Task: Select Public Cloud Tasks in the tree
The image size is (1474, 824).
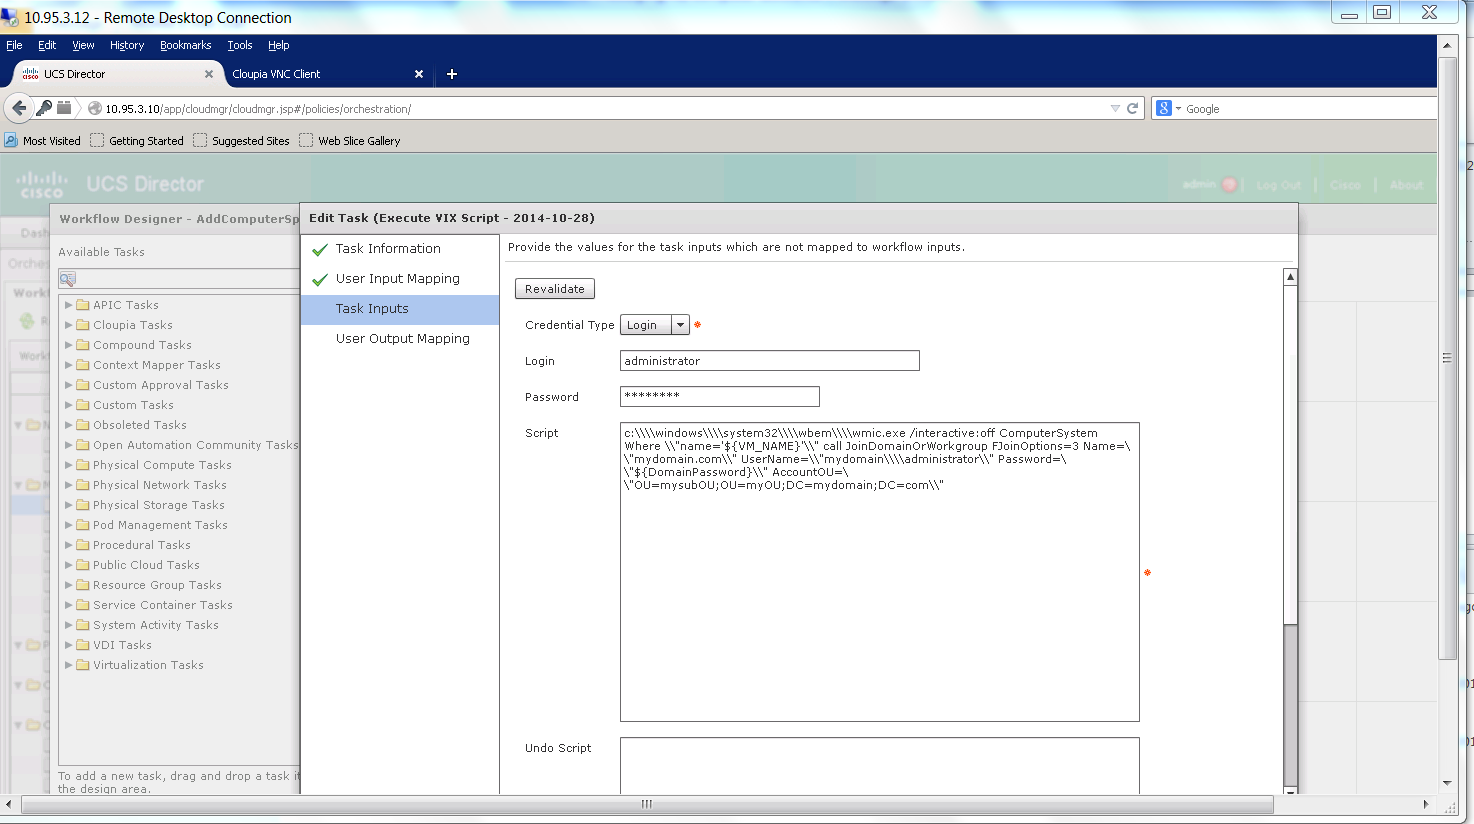Action: [x=146, y=565]
